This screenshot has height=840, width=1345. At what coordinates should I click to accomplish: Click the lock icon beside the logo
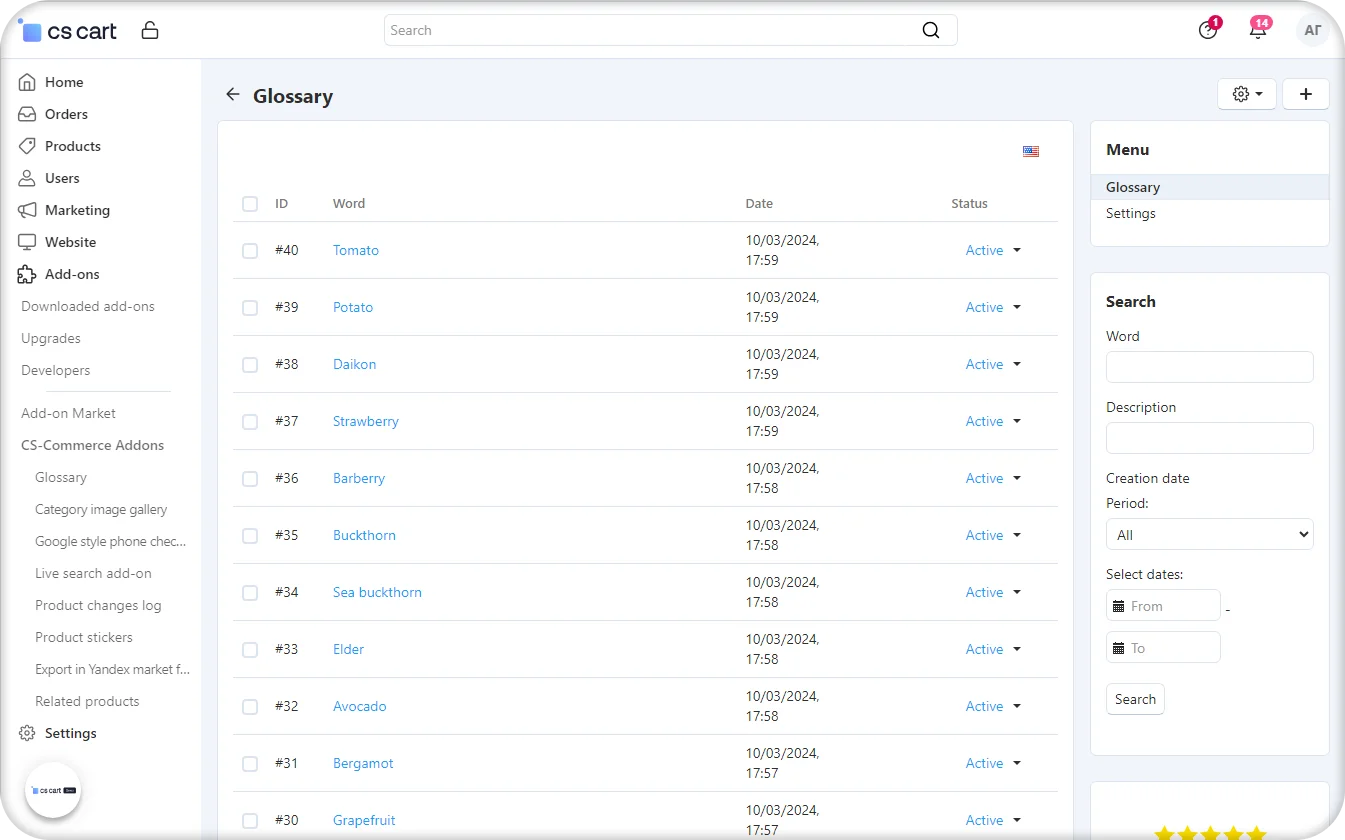click(150, 30)
